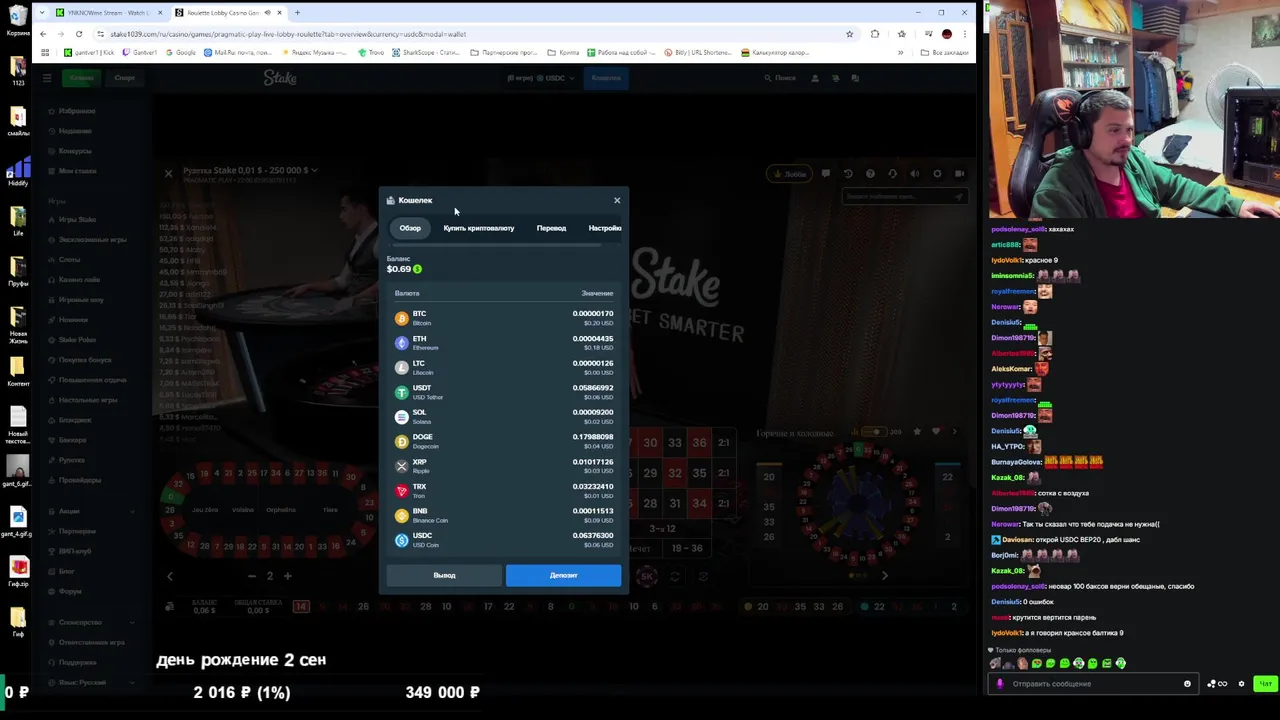Image resolution: width=1280 pixels, height=720 pixels.
Task: Select the DOGE Dogecoin coin icon
Action: (402, 441)
